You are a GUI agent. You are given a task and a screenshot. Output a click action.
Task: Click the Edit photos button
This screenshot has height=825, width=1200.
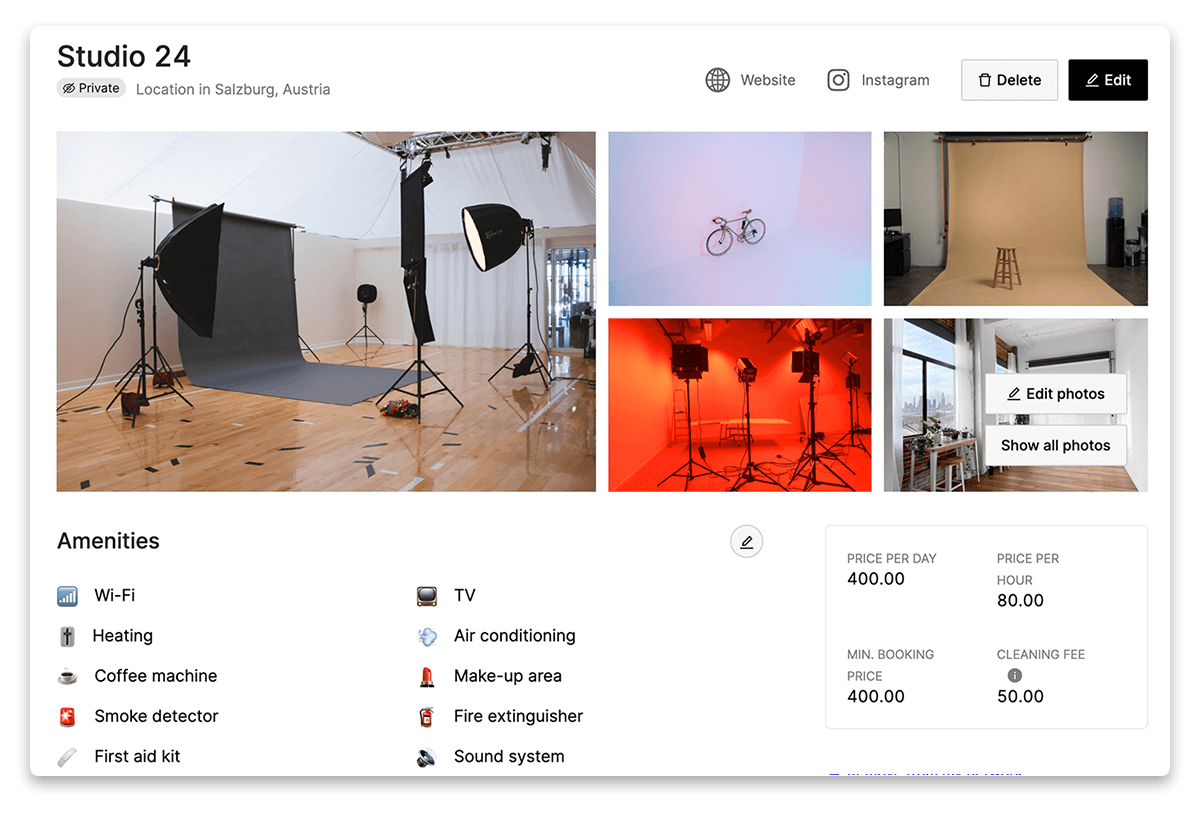pyautogui.click(x=1056, y=394)
